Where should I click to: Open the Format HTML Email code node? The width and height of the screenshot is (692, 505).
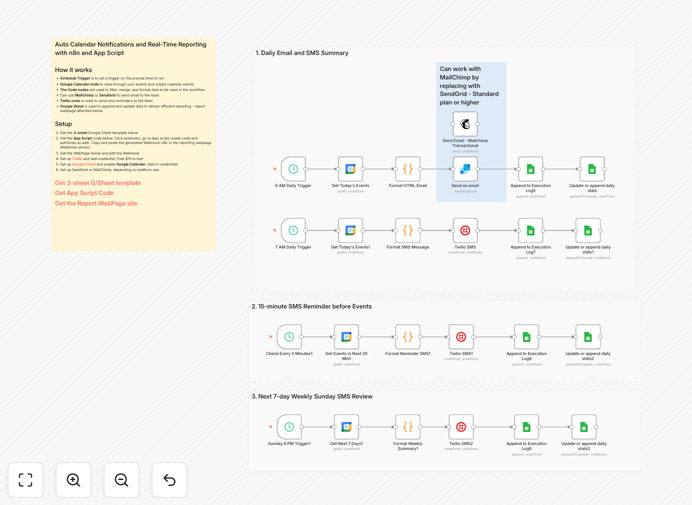(x=408, y=169)
